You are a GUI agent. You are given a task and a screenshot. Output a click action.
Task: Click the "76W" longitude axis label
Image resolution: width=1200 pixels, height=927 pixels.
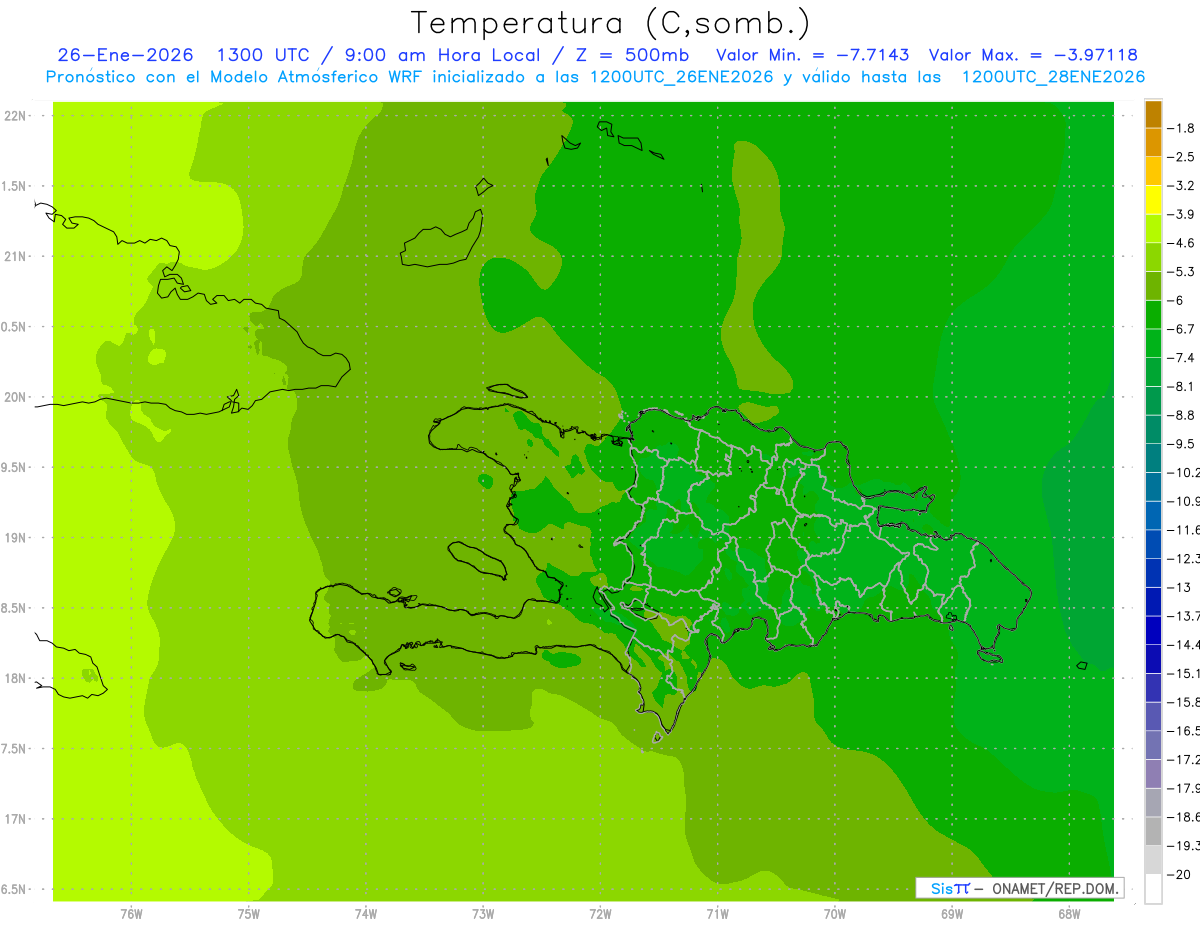tap(131, 913)
